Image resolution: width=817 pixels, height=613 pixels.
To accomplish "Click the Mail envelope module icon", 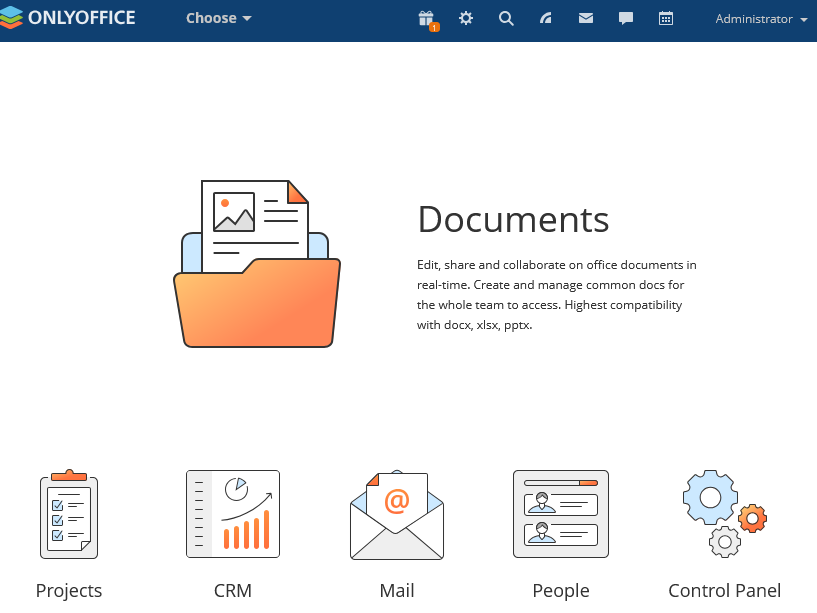I will point(397,514).
